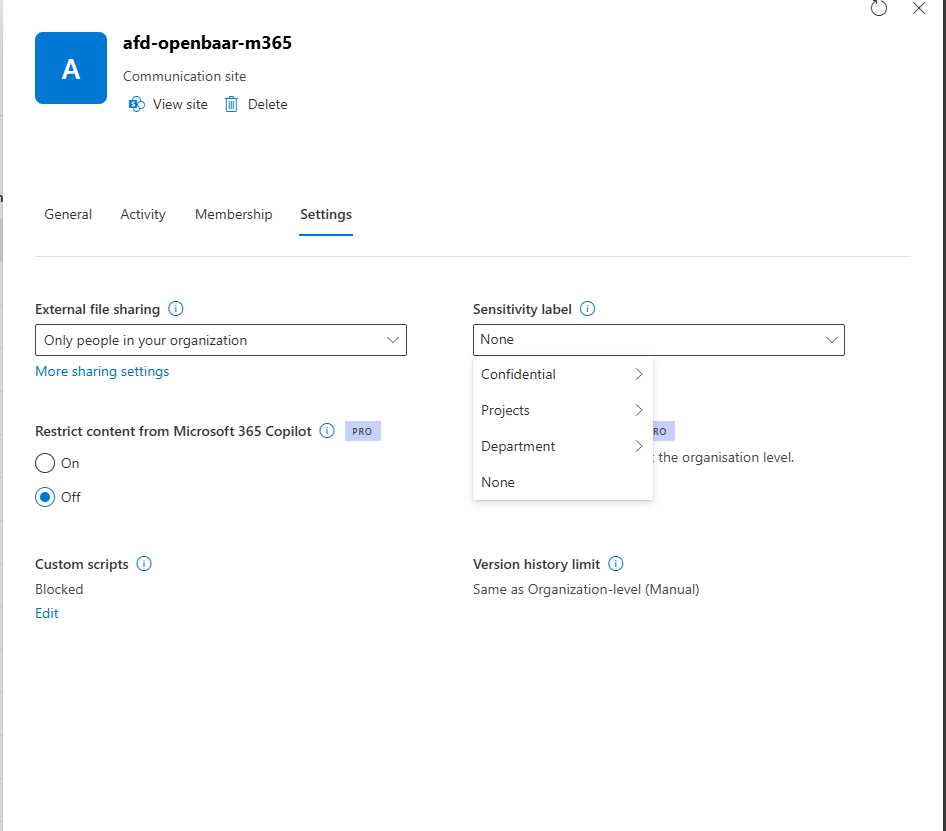Close the site details panel
Viewport: 946px width, 831px height.
click(x=918, y=8)
